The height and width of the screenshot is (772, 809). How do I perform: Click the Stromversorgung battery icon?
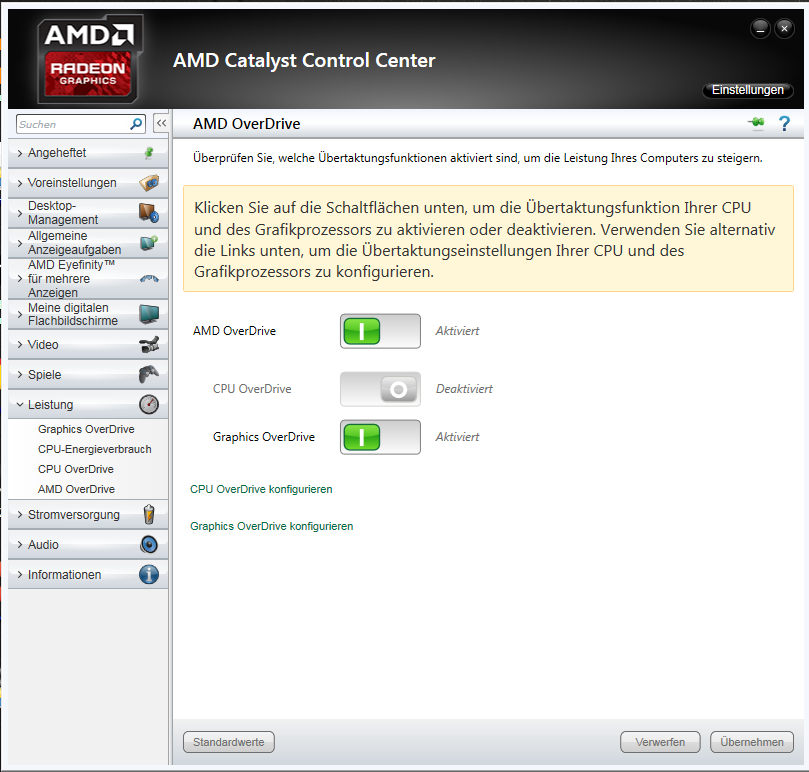tap(149, 514)
